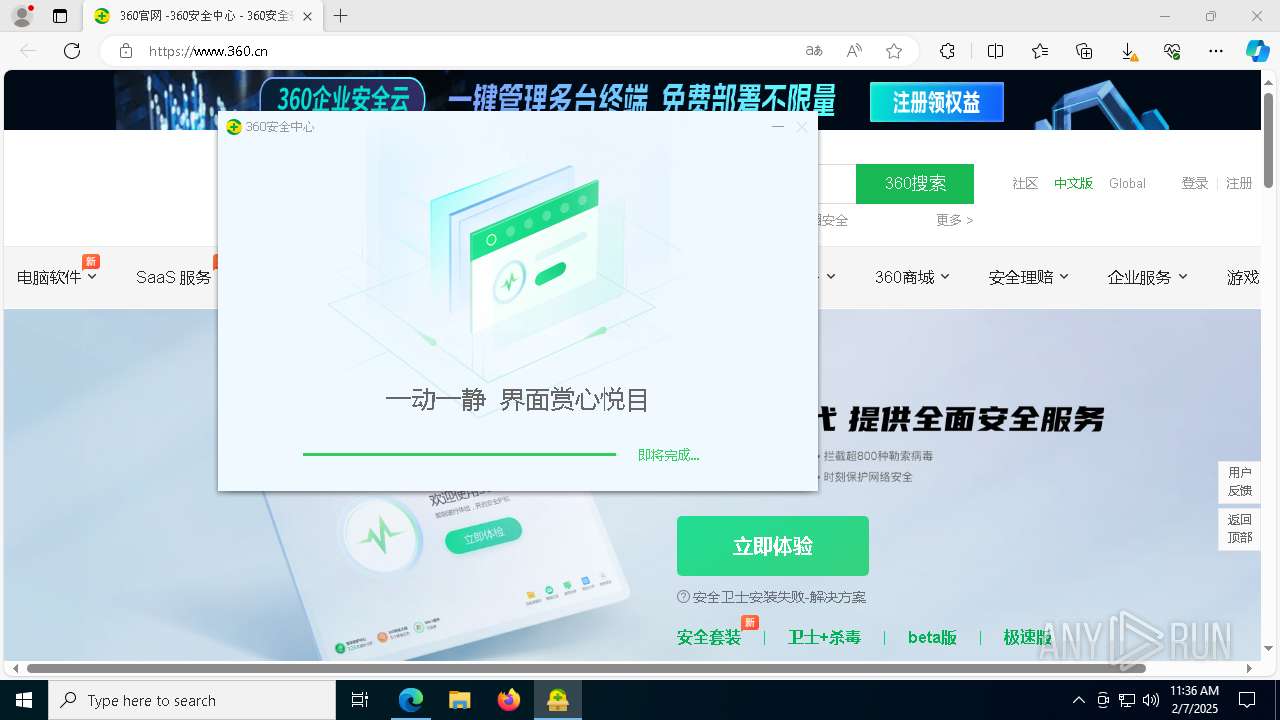Click the 注册 register link
This screenshot has width=1280, height=720.
click(x=1239, y=183)
